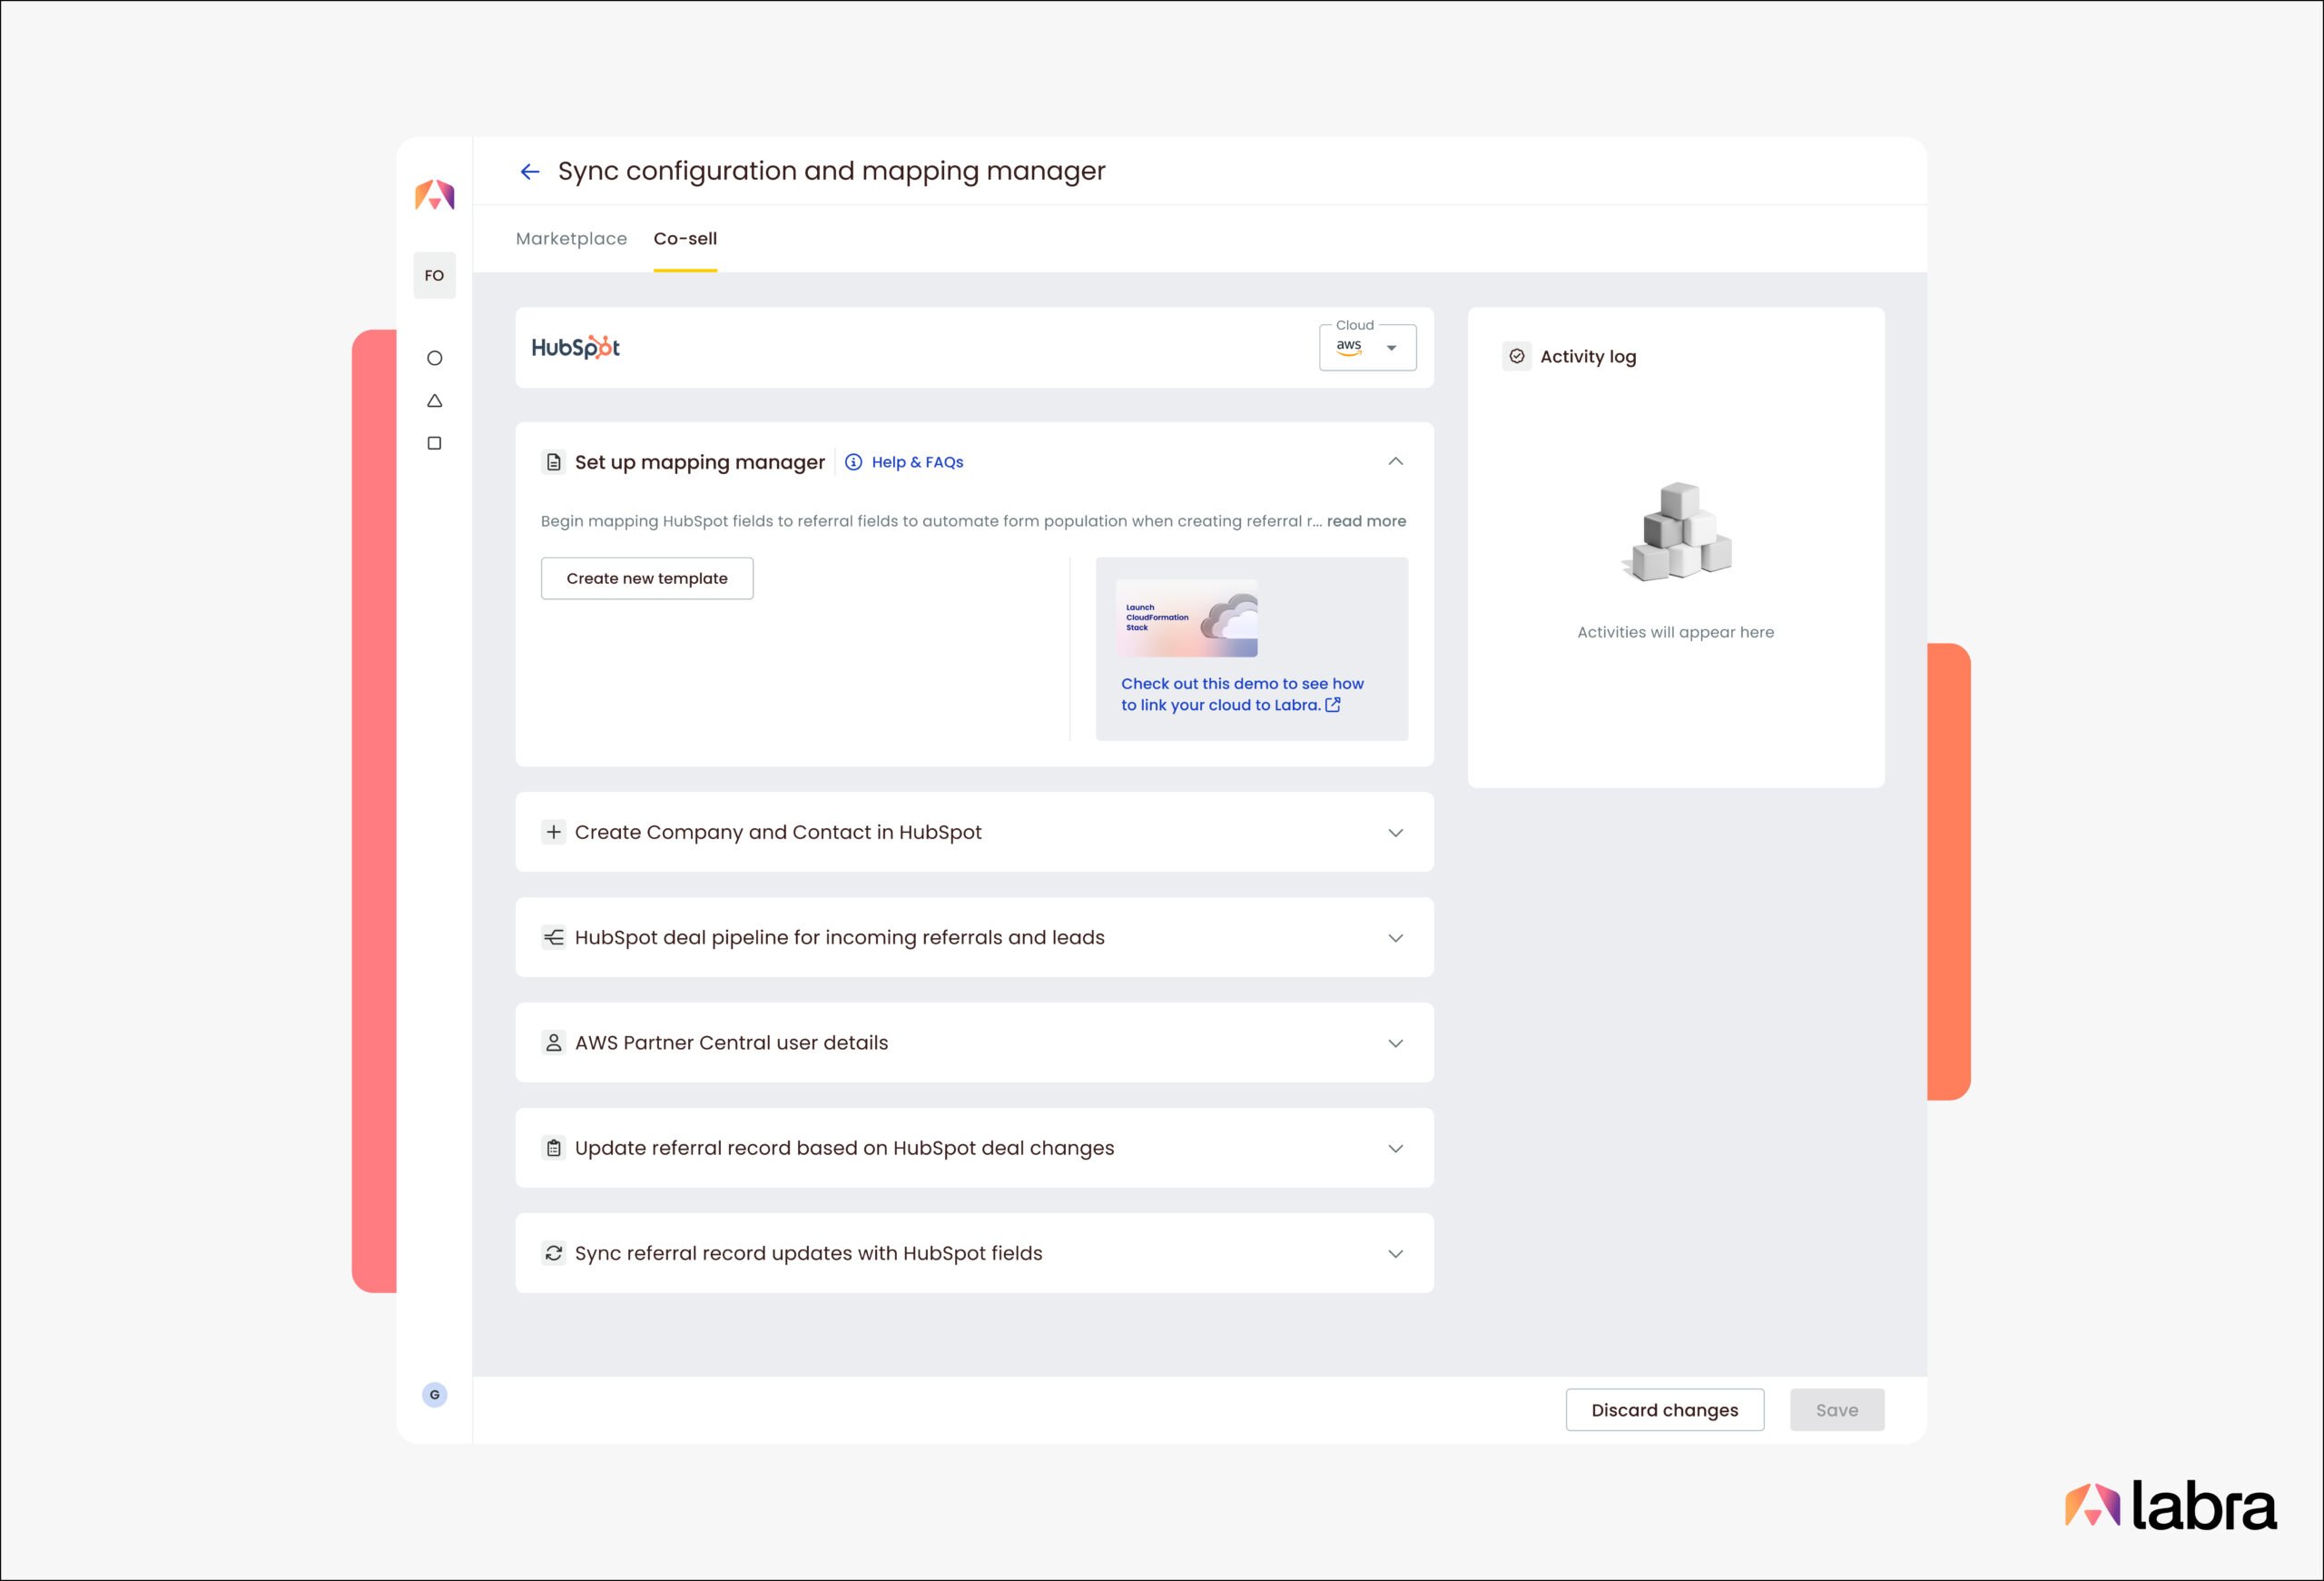Click the document icon by Set up mapping manager
This screenshot has width=2324, height=1581.
pyautogui.click(x=553, y=462)
